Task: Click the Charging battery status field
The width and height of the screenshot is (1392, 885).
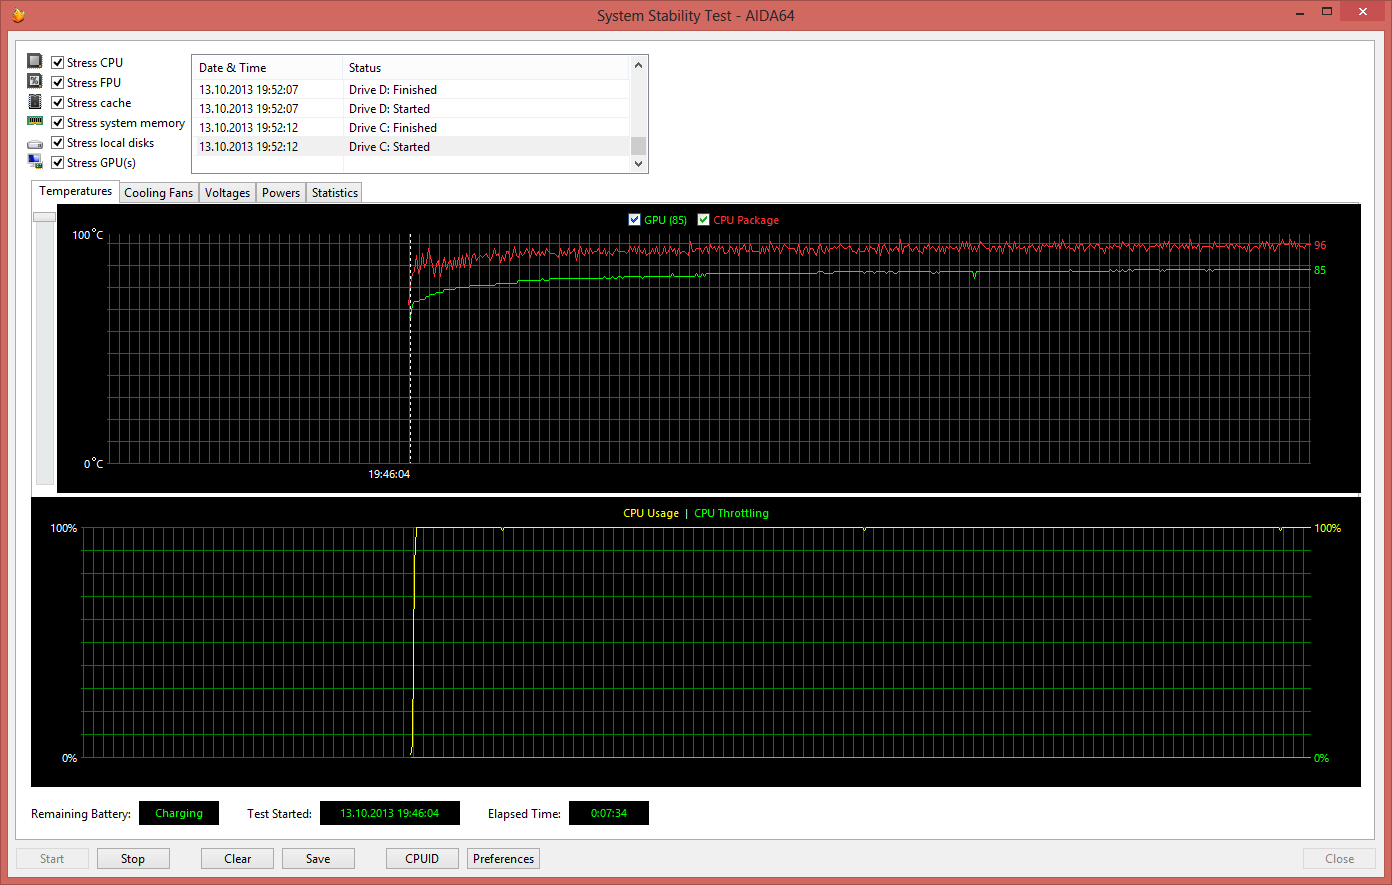Action: pyautogui.click(x=179, y=813)
